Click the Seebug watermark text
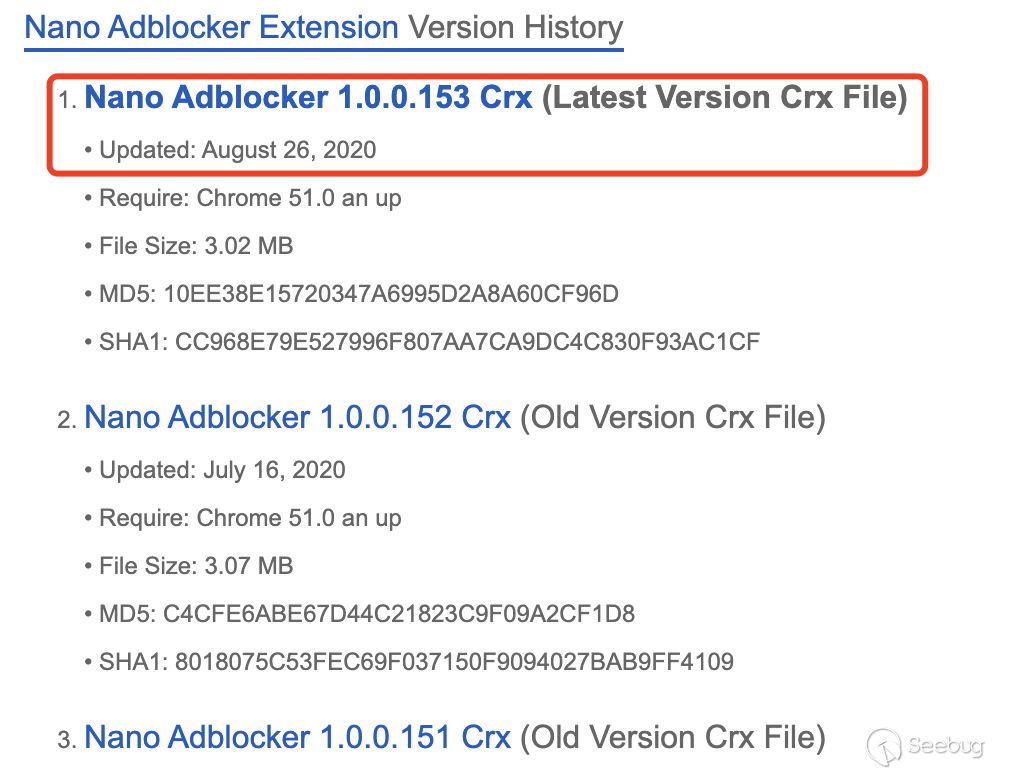This screenshot has width=1012, height=774. 946,746
